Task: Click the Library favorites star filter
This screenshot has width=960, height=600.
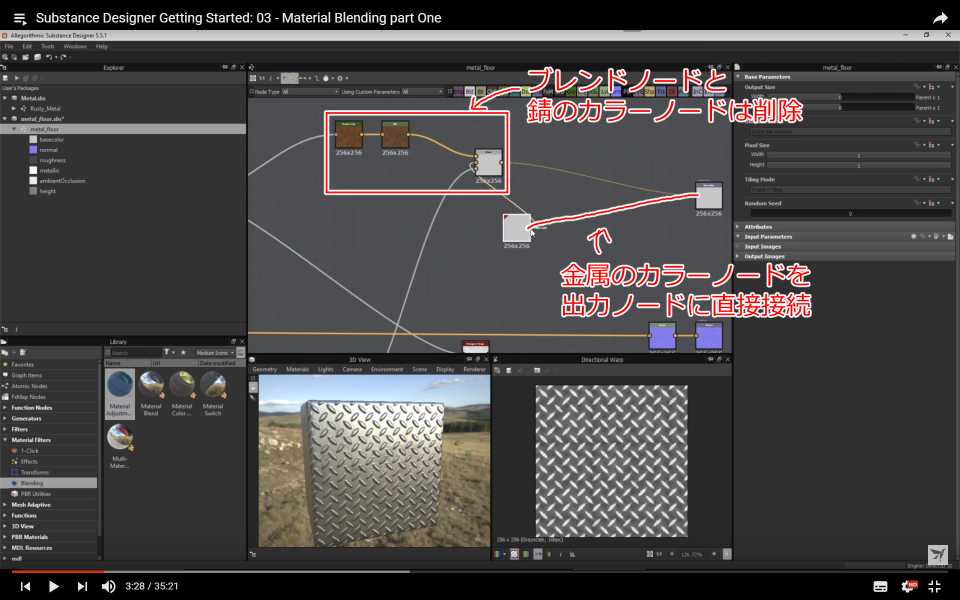Action: coord(183,353)
